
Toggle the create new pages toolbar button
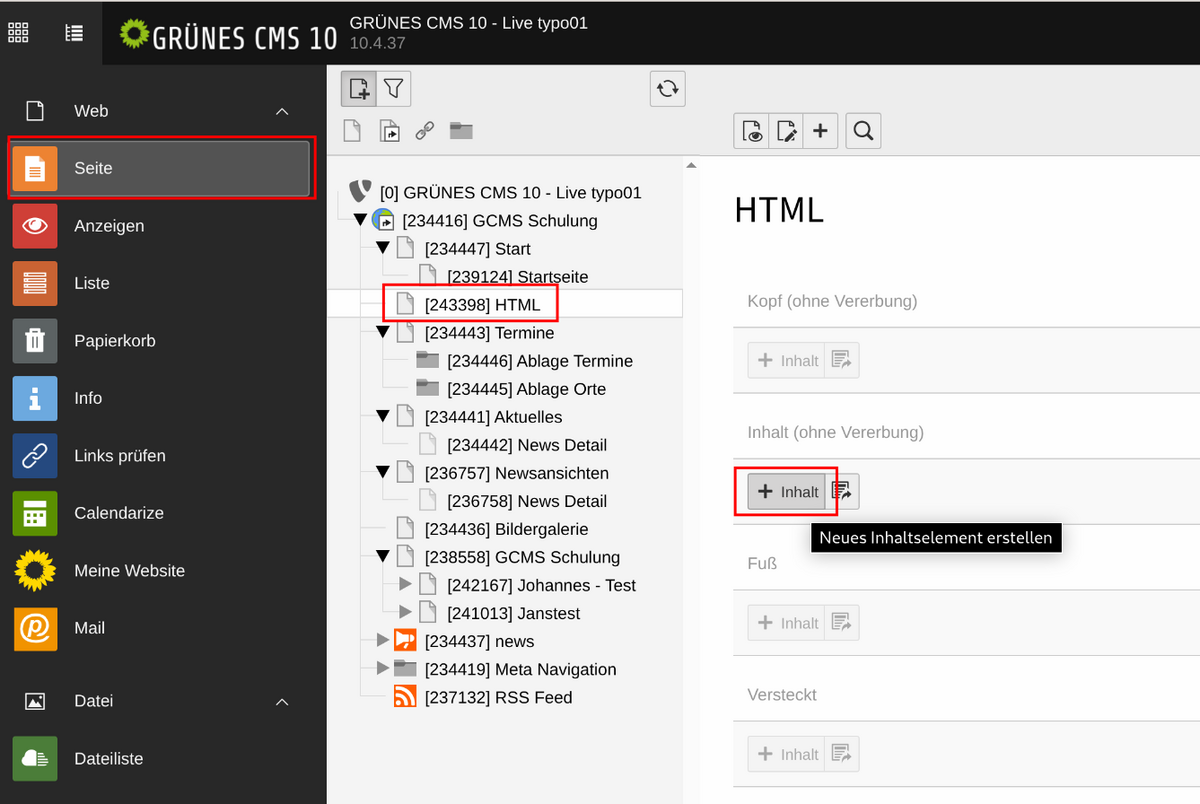click(358, 89)
